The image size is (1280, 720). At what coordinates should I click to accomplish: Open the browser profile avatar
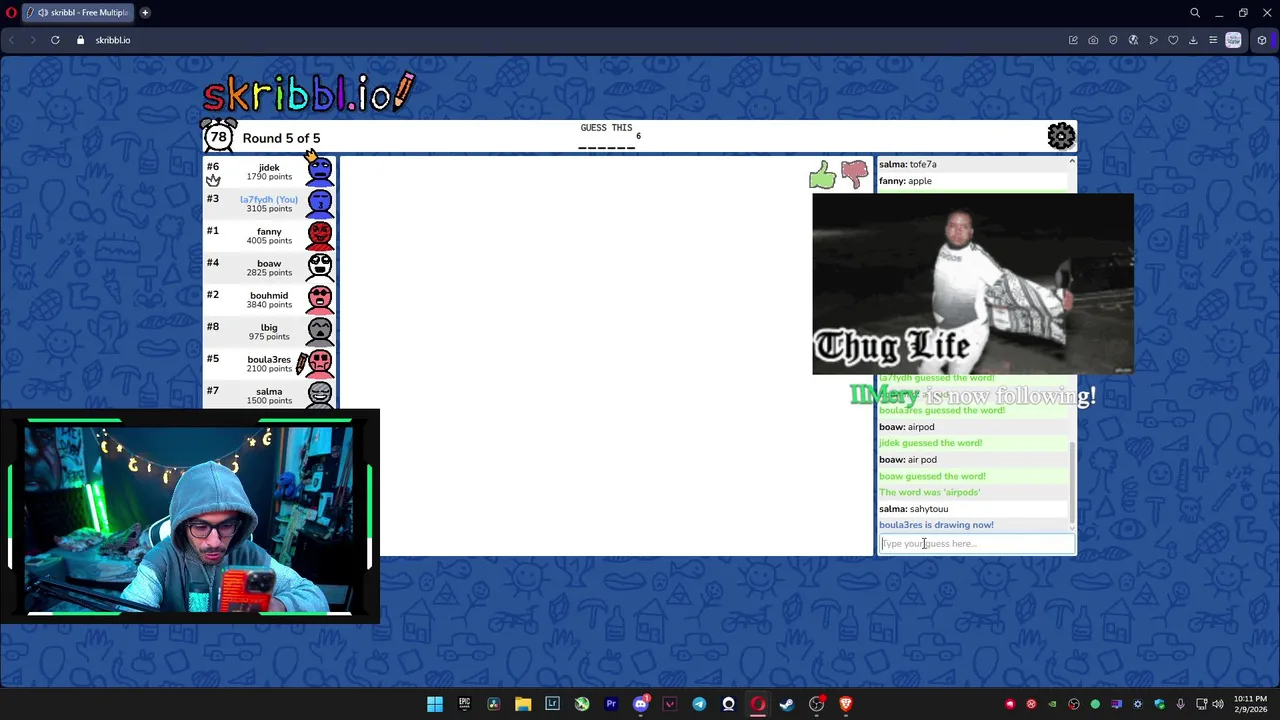coord(1233,40)
